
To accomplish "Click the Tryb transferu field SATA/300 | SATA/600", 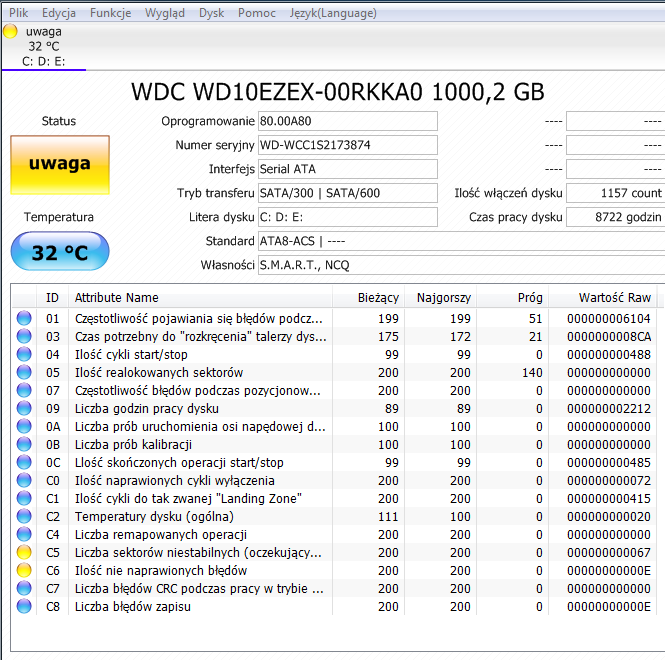I will 348,193.
